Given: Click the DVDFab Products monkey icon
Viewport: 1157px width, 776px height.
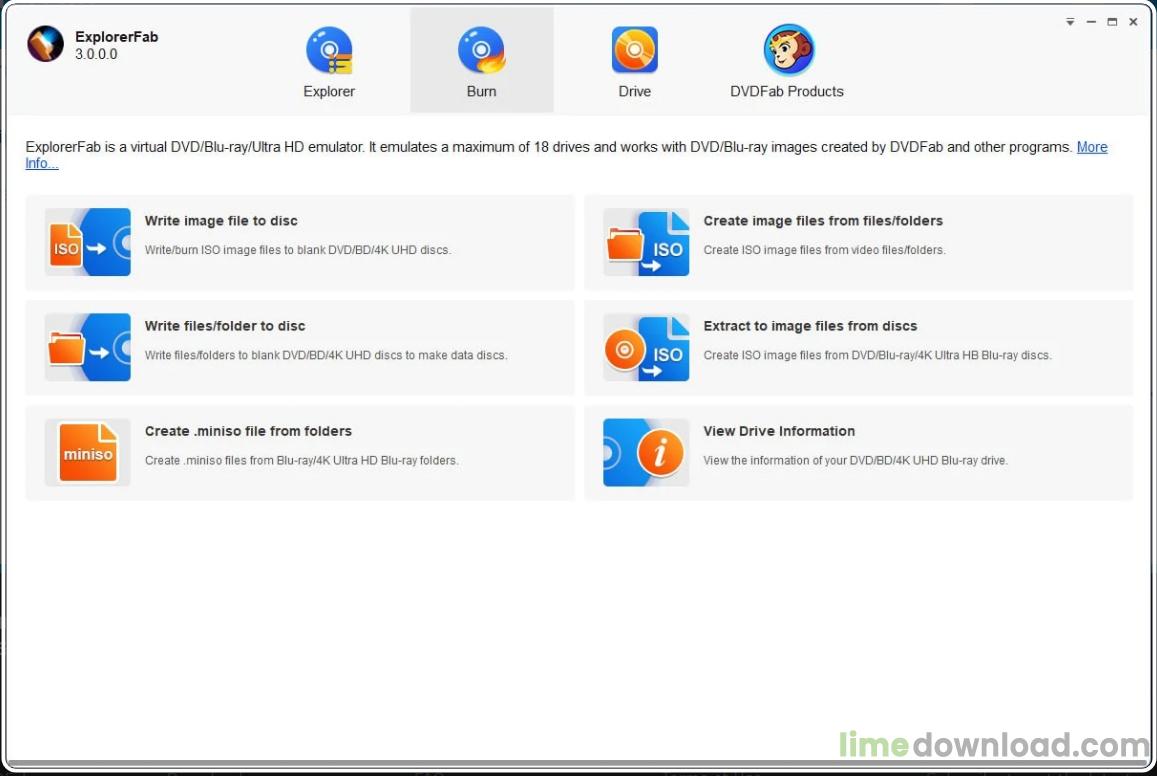Looking at the screenshot, I should 788,49.
